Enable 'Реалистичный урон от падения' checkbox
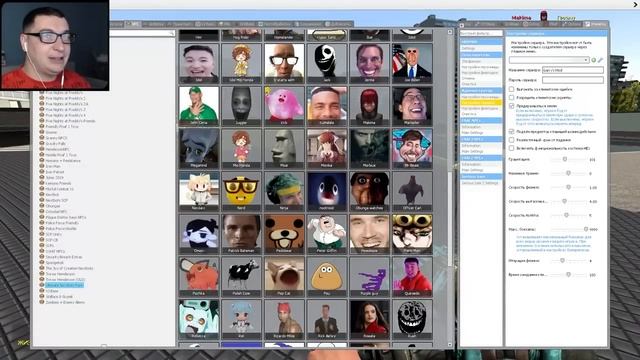The height and width of the screenshot is (360, 640). [x=511, y=140]
